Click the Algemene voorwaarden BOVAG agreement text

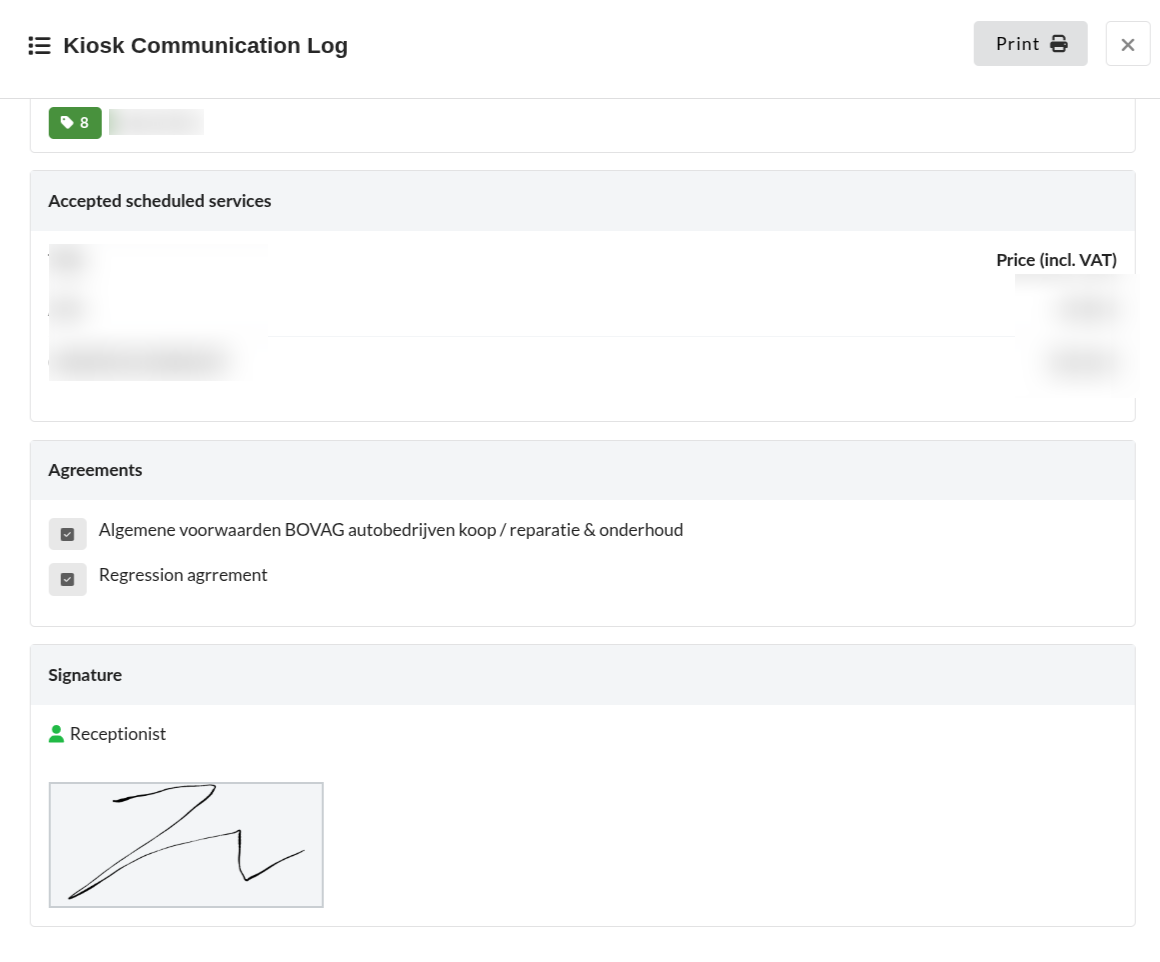390,530
